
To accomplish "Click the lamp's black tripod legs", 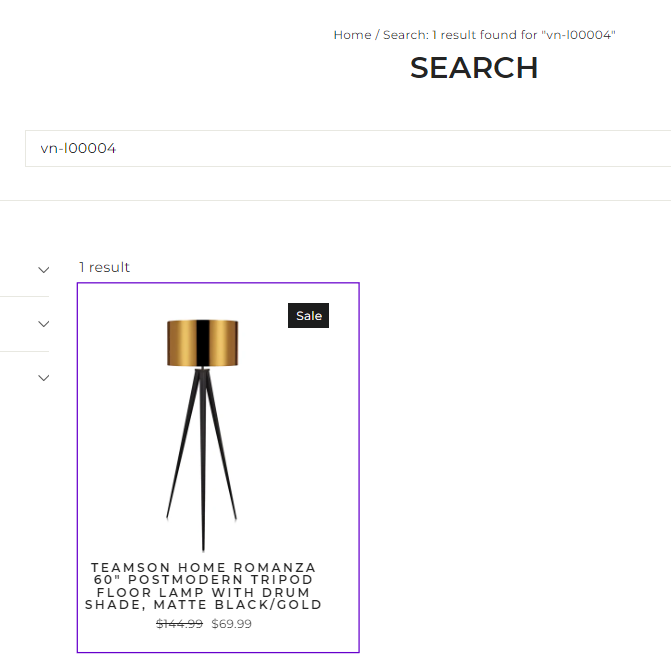I will [x=202, y=458].
